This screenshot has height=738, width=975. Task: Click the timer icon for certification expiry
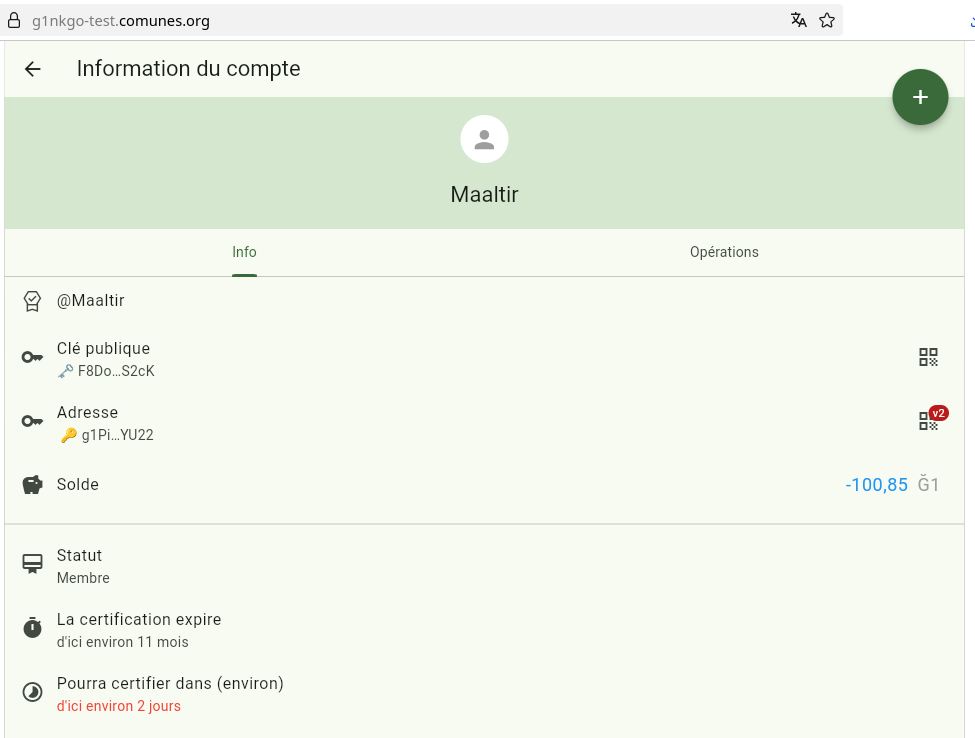33,628
